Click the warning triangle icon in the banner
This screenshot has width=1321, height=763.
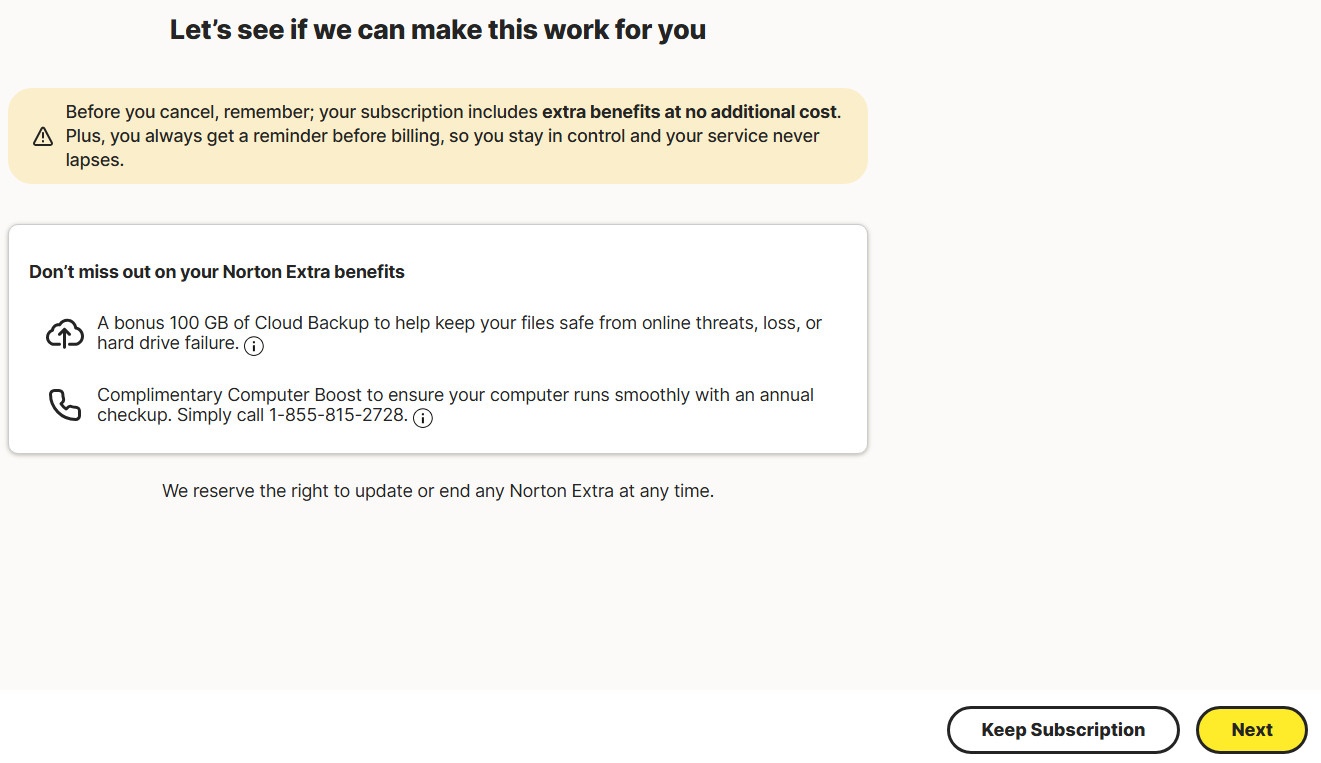43,136
